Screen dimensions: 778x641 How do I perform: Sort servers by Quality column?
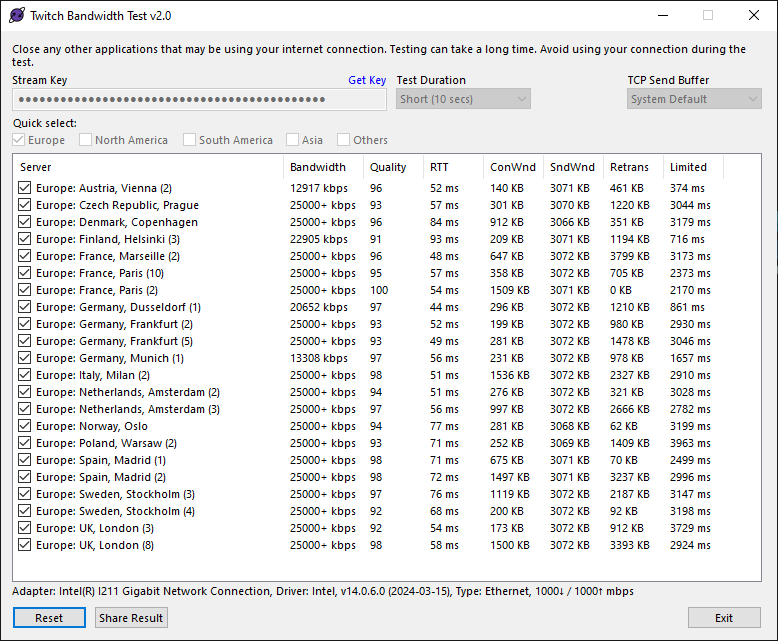point(388,167)
